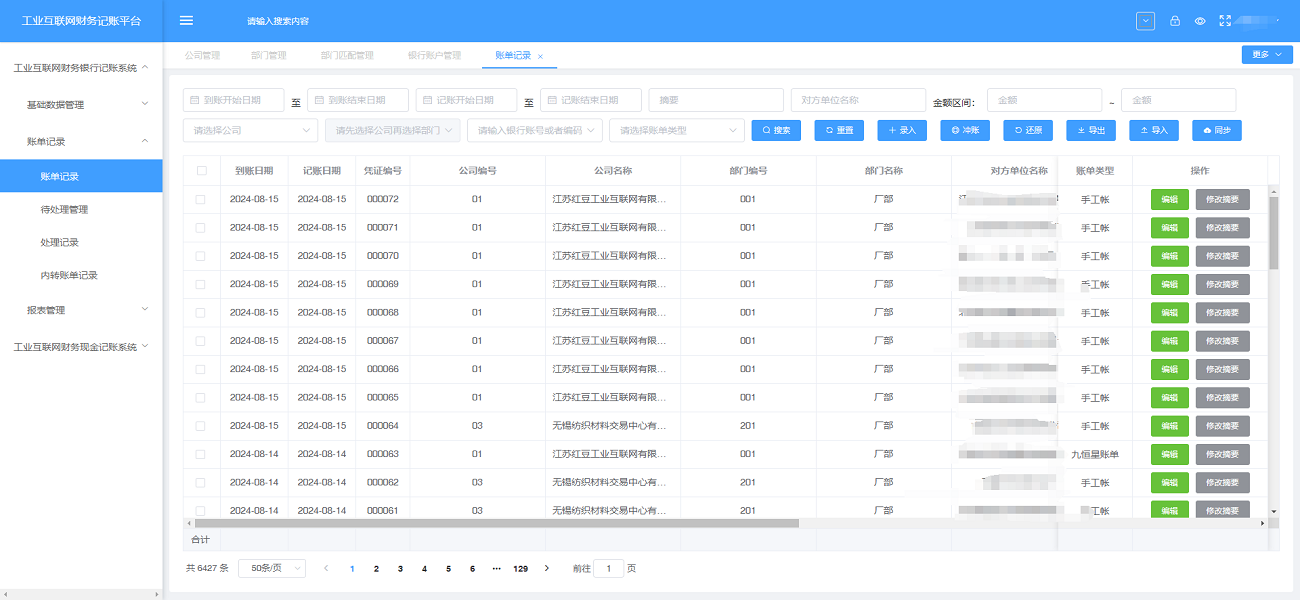Click the 导入 import button
This screenshot has height=600, width=1300.
tap(1154, 130)
